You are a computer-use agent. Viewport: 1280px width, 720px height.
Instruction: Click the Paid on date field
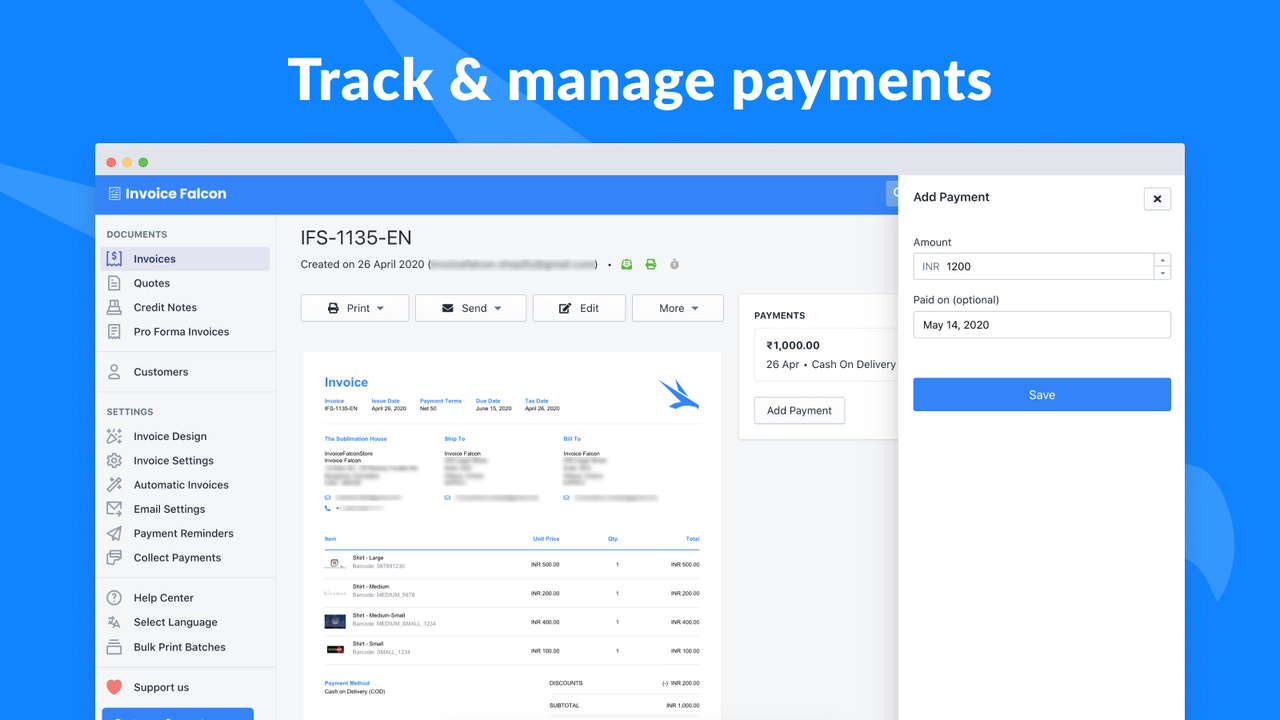[x=1041, y=324]
